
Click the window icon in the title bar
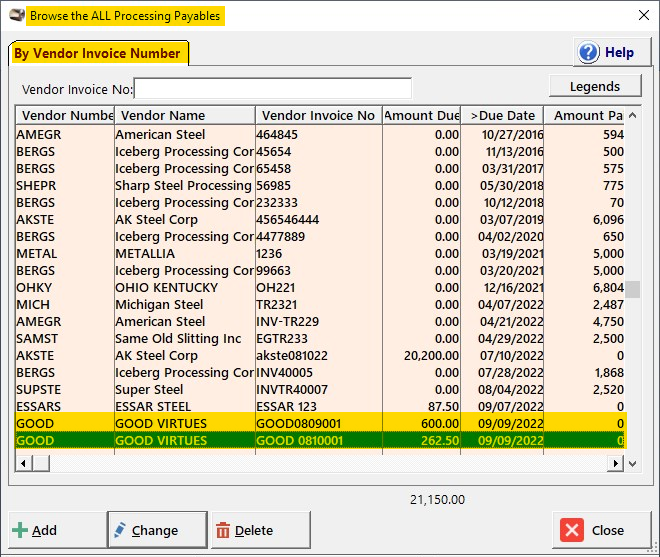[x=17, y=16]
